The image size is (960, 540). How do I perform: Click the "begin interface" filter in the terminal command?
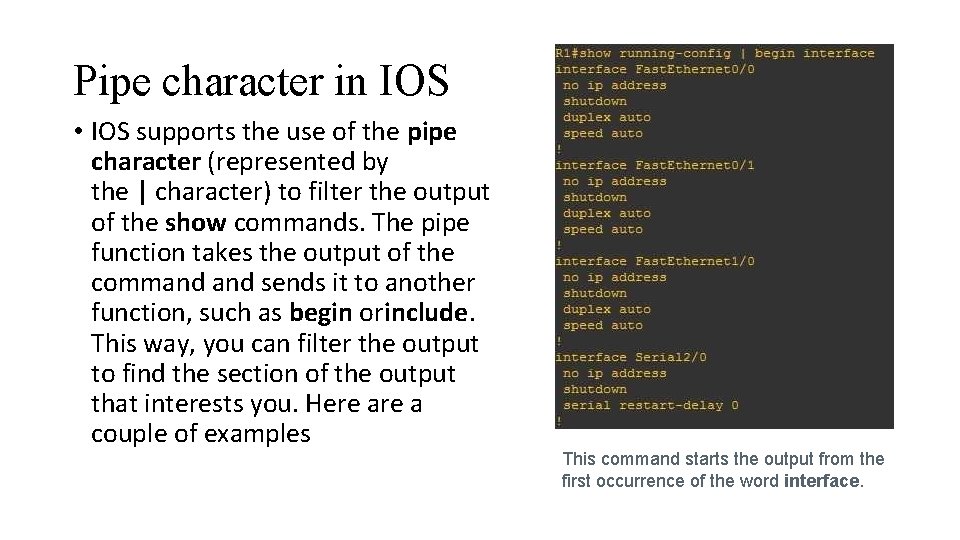(814, 54)
